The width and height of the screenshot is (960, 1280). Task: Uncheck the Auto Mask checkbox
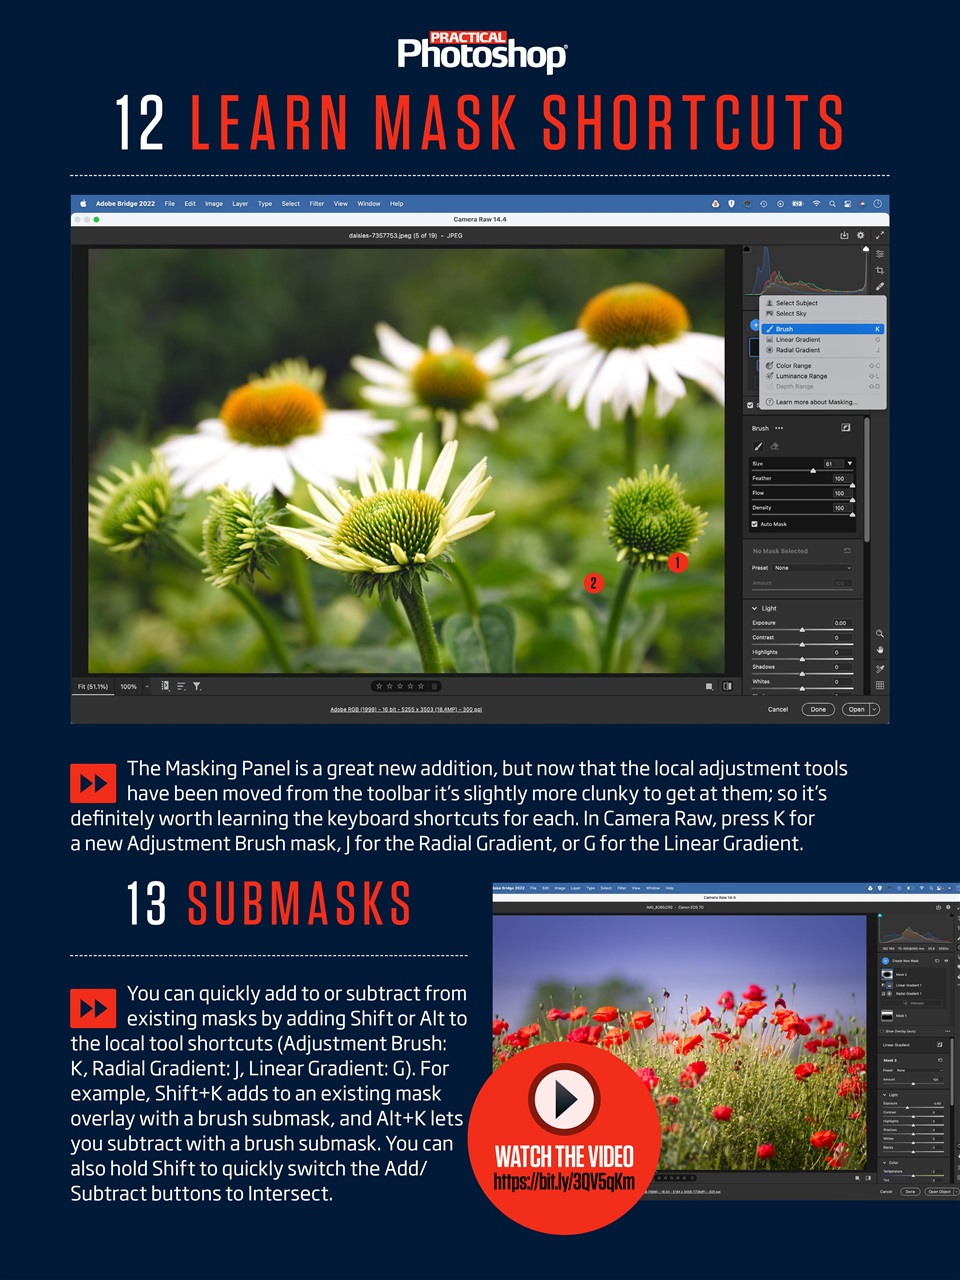[755, 524]
